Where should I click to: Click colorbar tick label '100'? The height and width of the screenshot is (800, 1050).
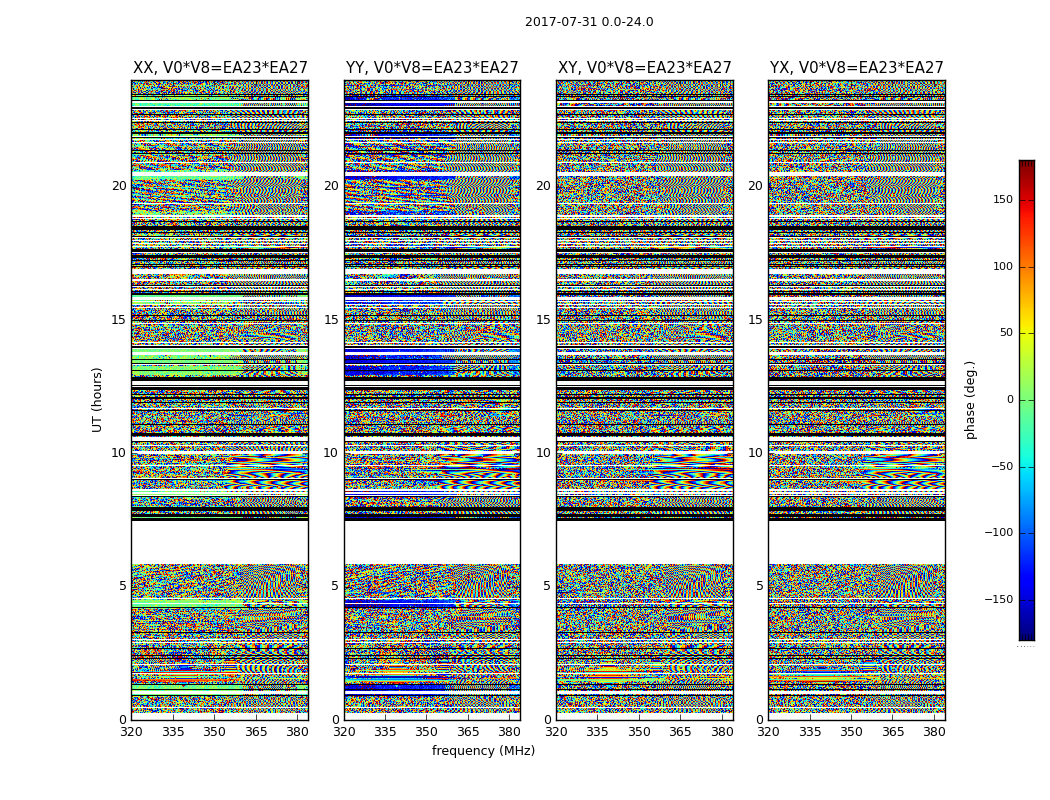pyautogui.click(x=1003, y=266)
